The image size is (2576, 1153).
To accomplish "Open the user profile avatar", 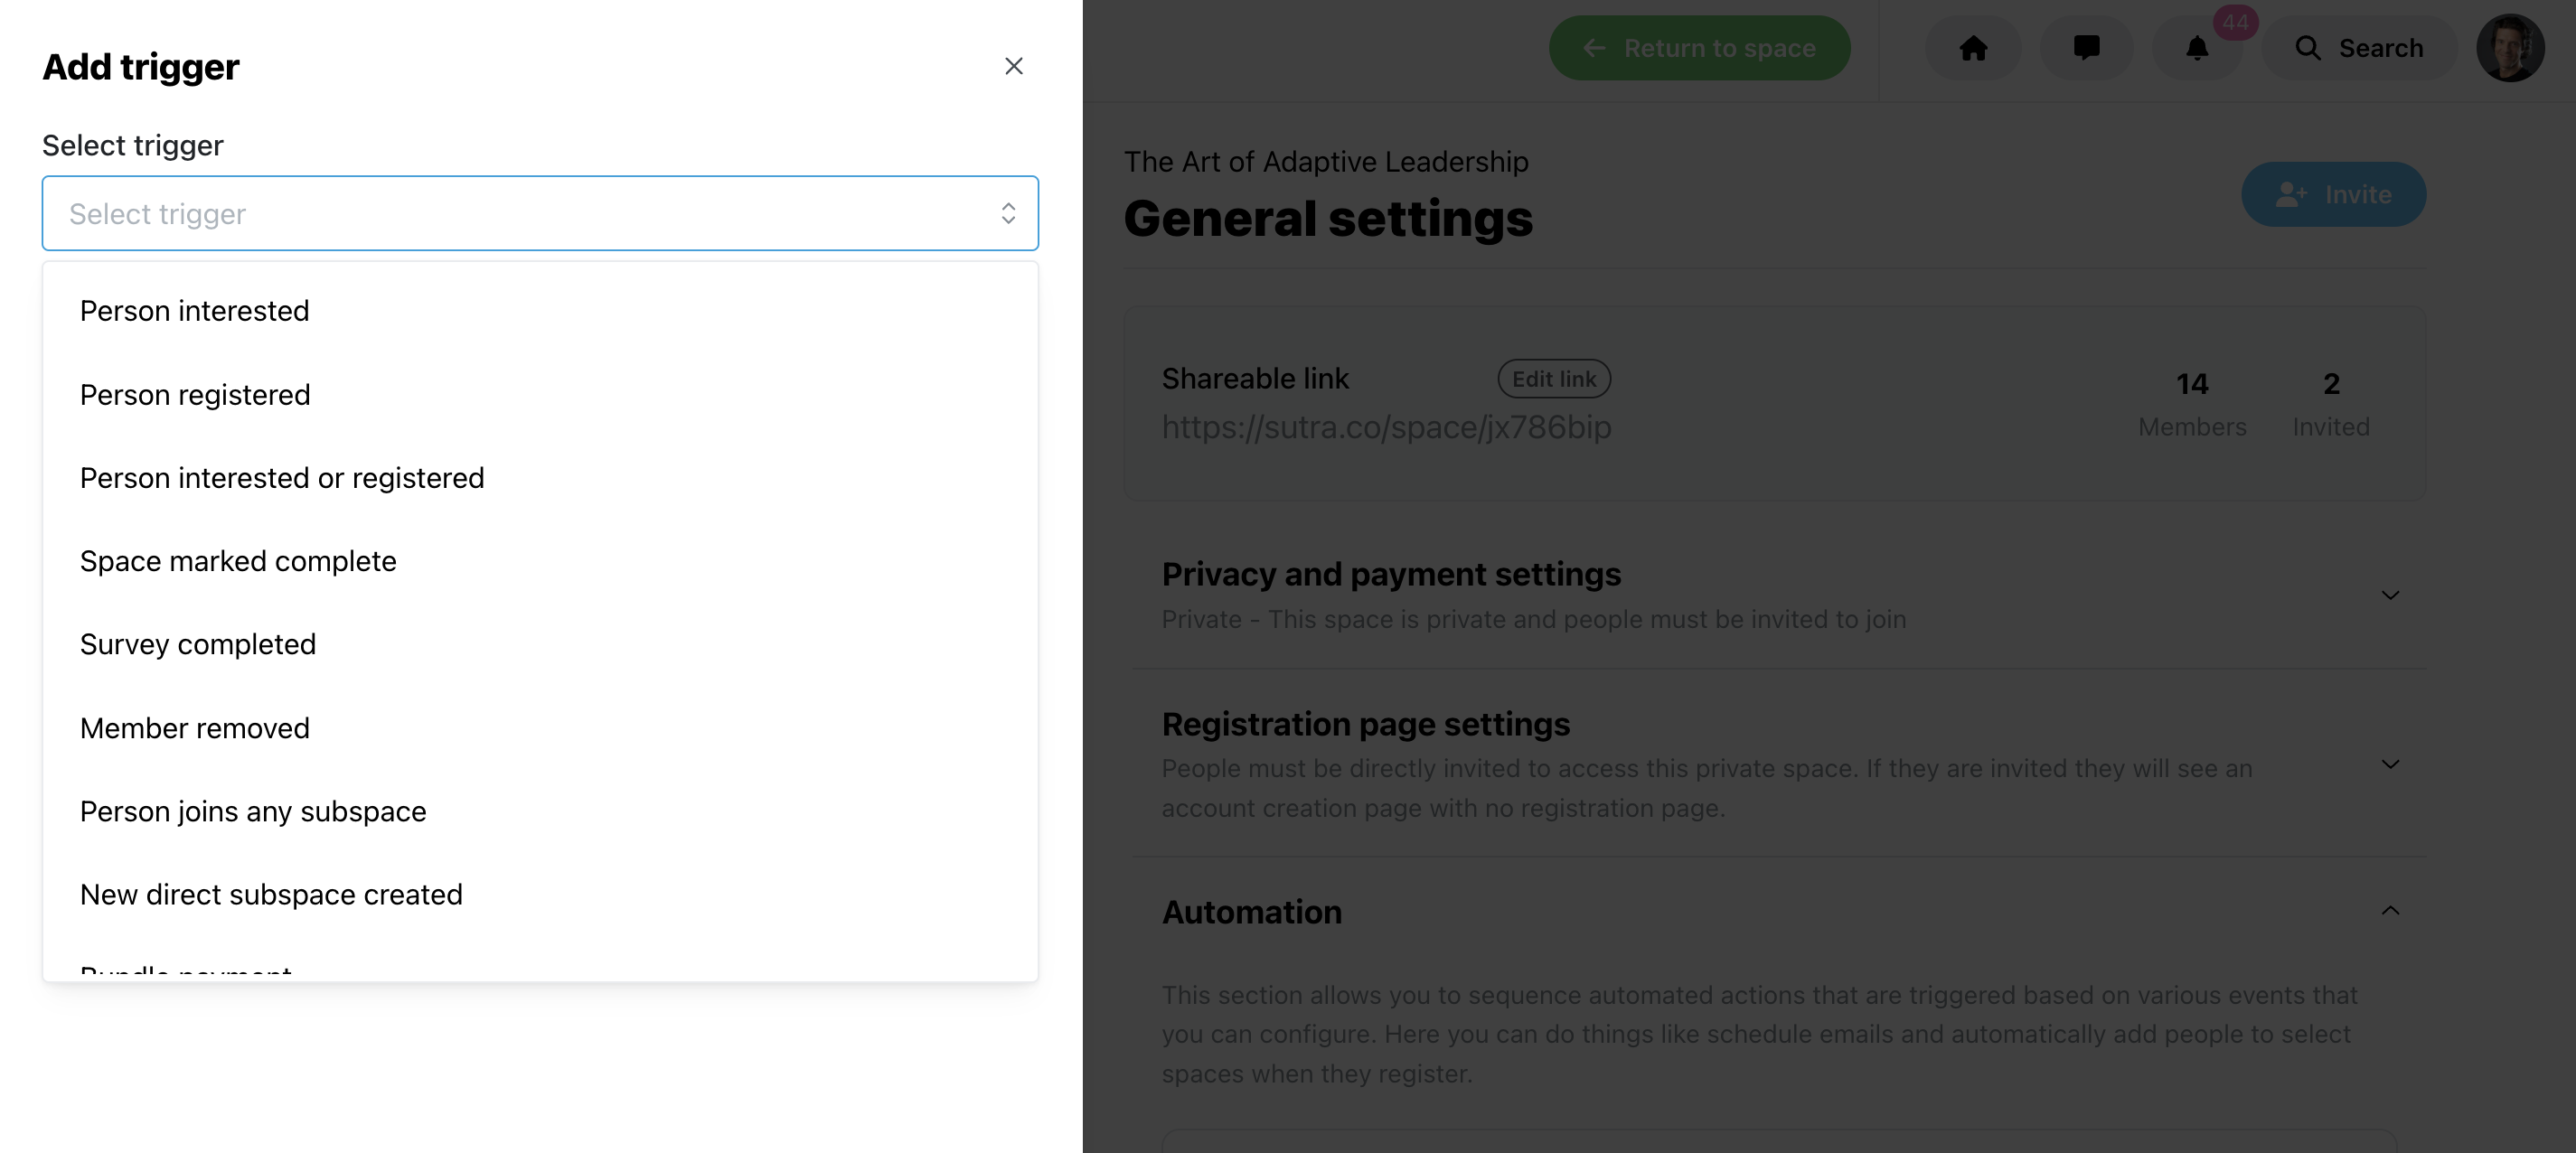I will (2509, 48).
